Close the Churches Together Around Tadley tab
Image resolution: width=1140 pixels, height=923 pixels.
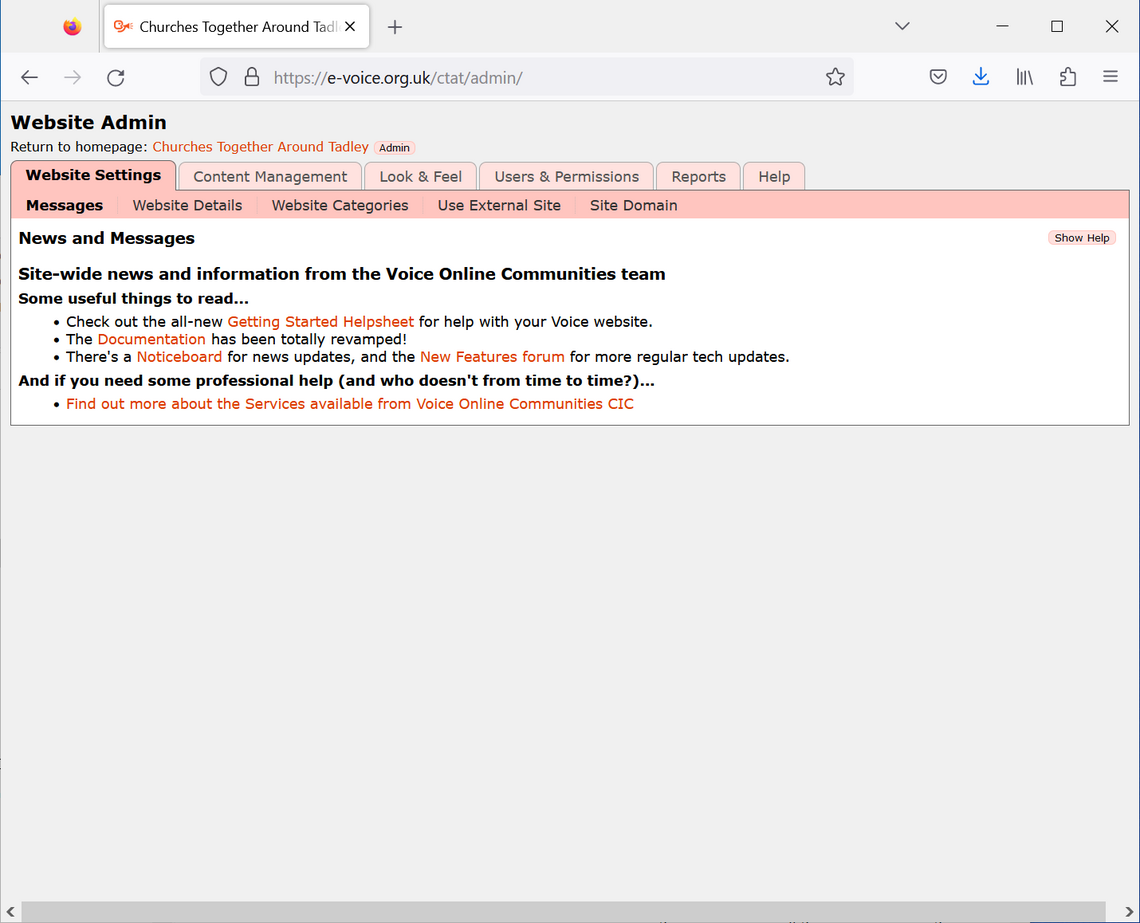pos(350,27)
